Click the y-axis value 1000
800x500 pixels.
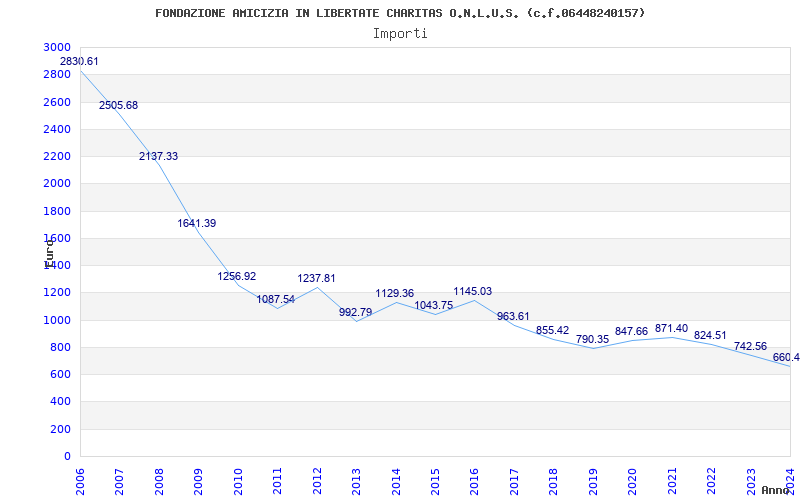pyautogui.click(x=57, y=320)
